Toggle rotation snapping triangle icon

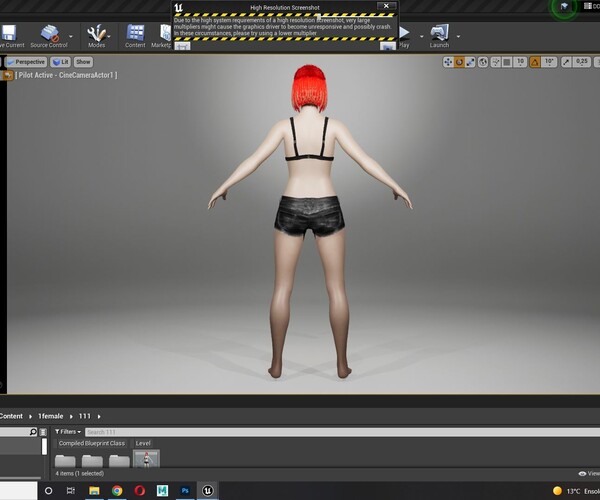(535, 62)
